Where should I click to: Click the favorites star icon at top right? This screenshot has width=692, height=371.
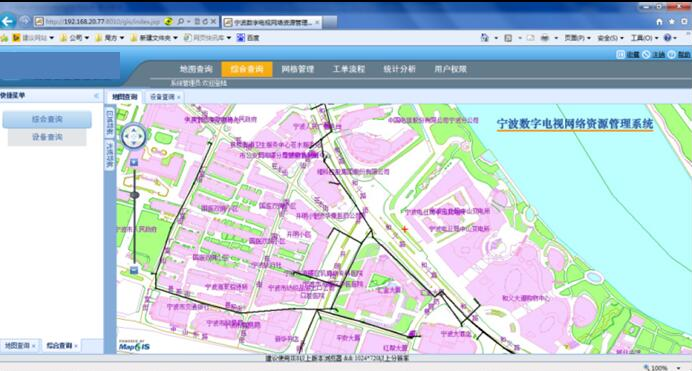672,21
